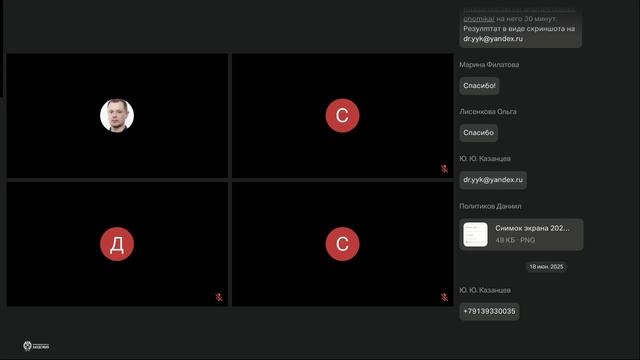640x360 pixels.
Task: Click the participant photo avatar tile
Action: point(117,116)
